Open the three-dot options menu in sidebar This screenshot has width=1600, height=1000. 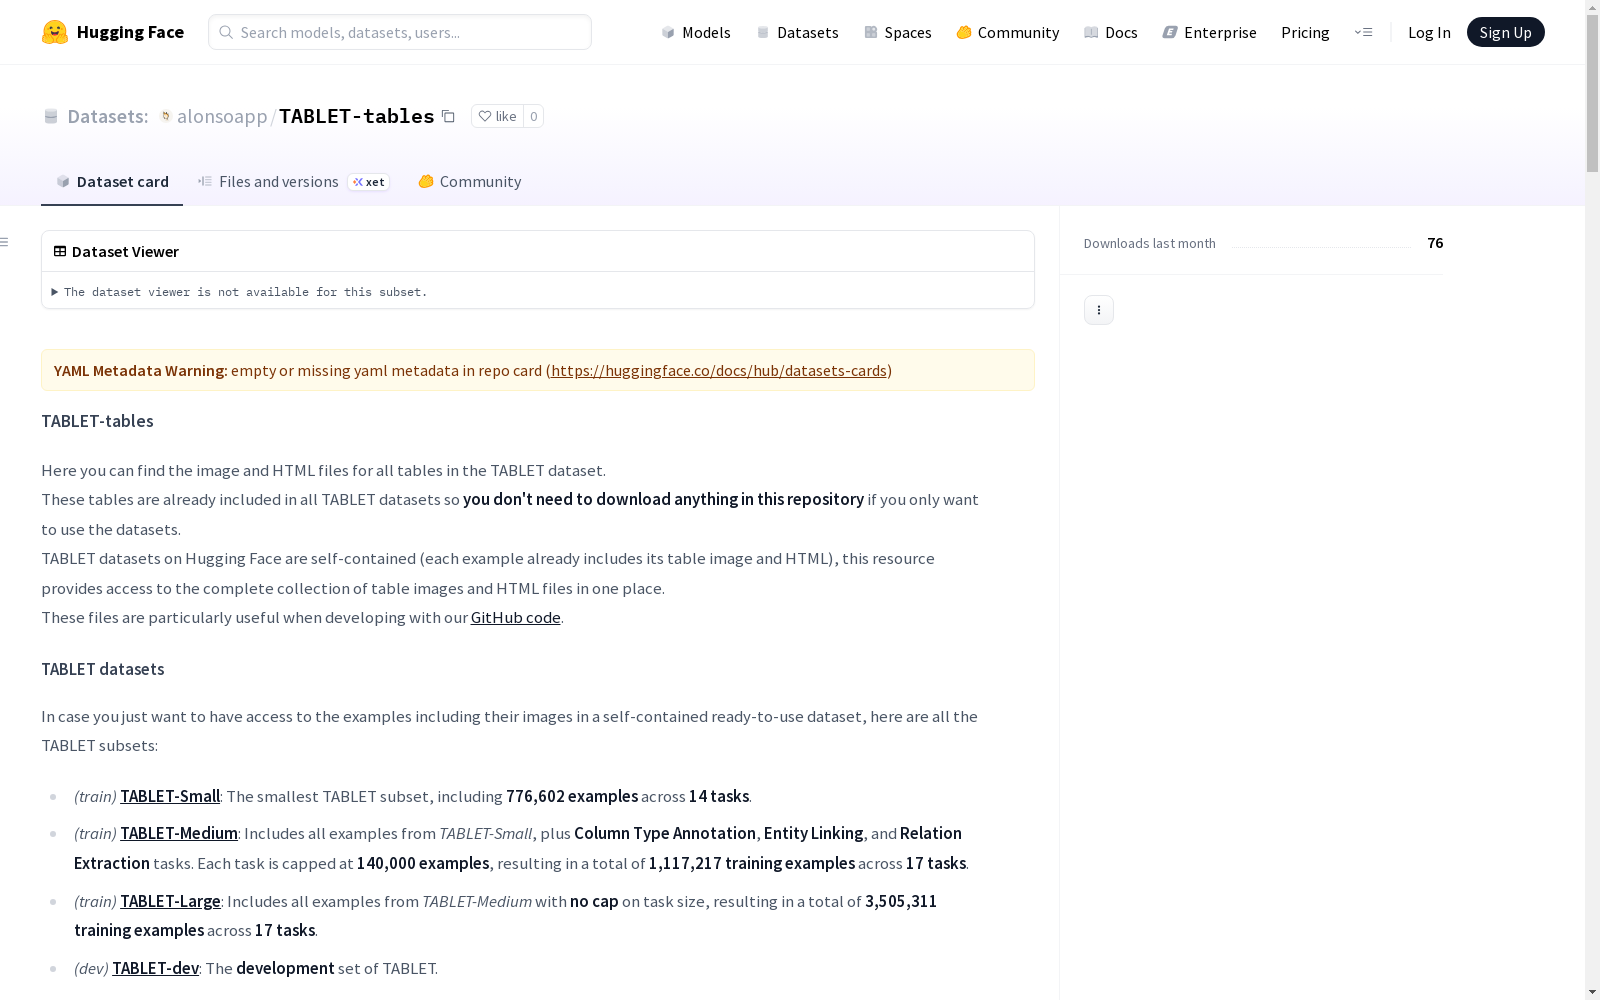tap(1099, 310)
